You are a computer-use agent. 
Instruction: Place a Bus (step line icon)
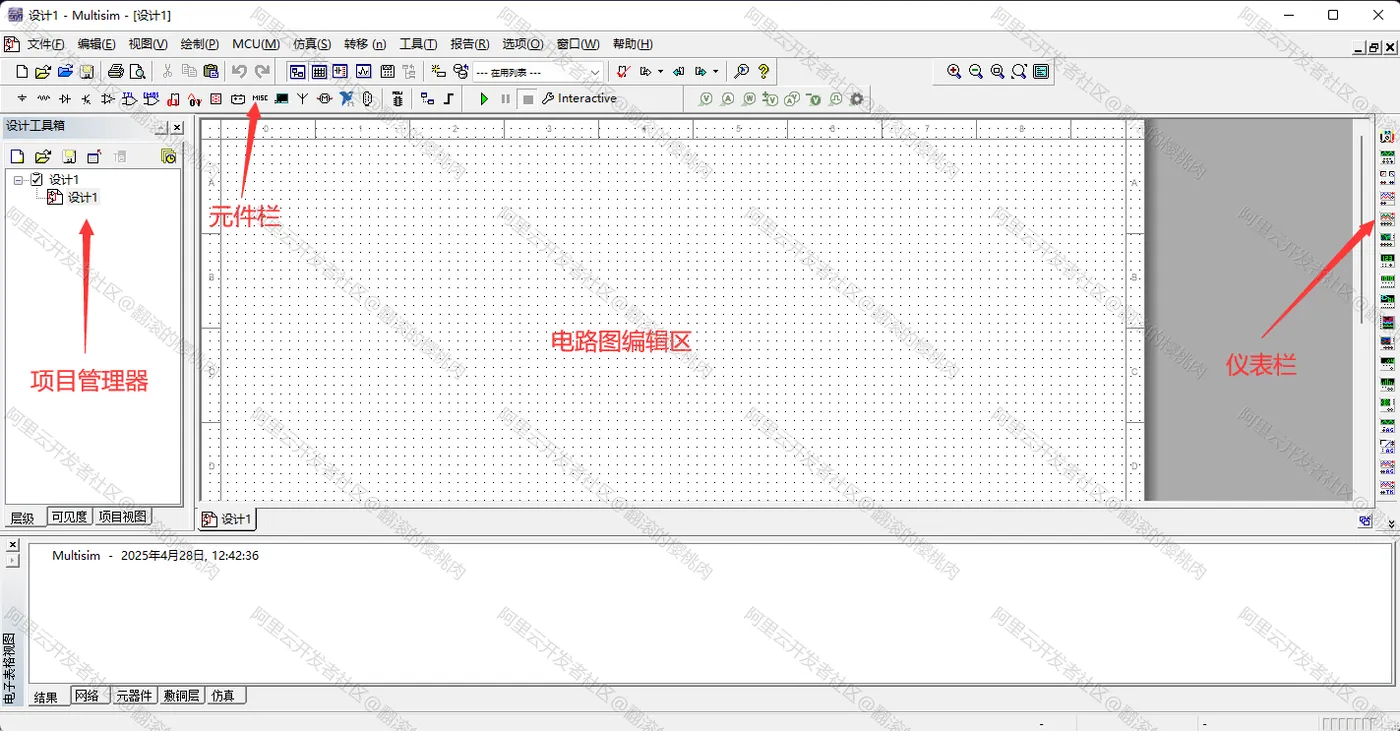(x=449, y=98)
